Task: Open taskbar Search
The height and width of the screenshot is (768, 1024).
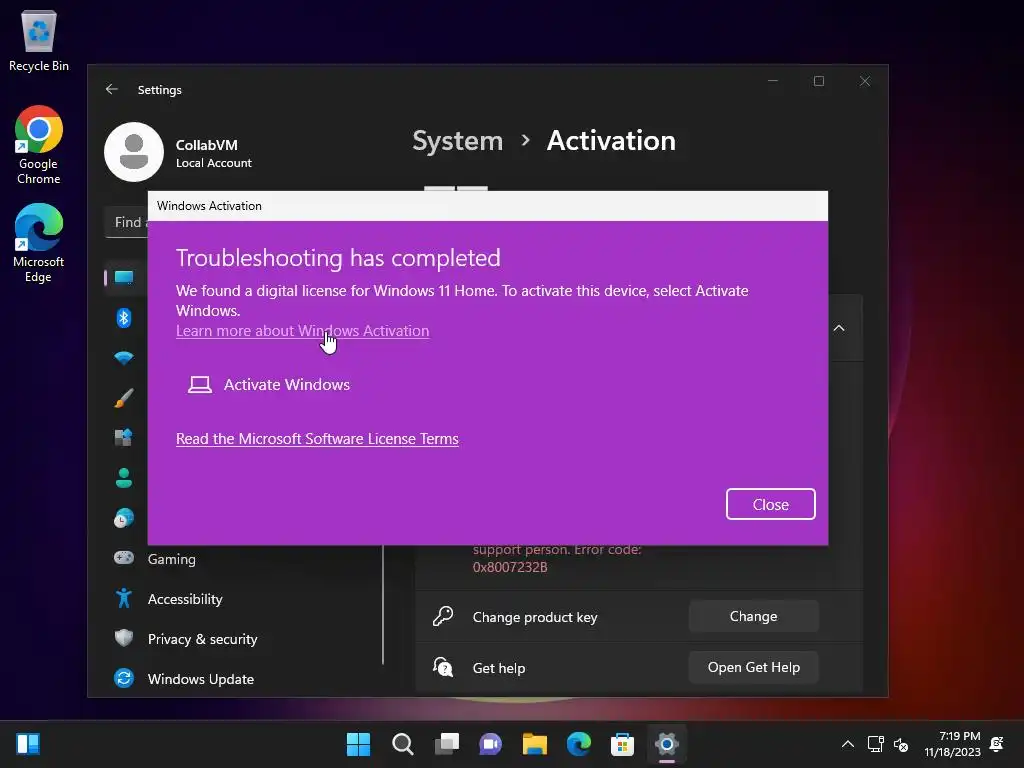Action: point(402,744)
